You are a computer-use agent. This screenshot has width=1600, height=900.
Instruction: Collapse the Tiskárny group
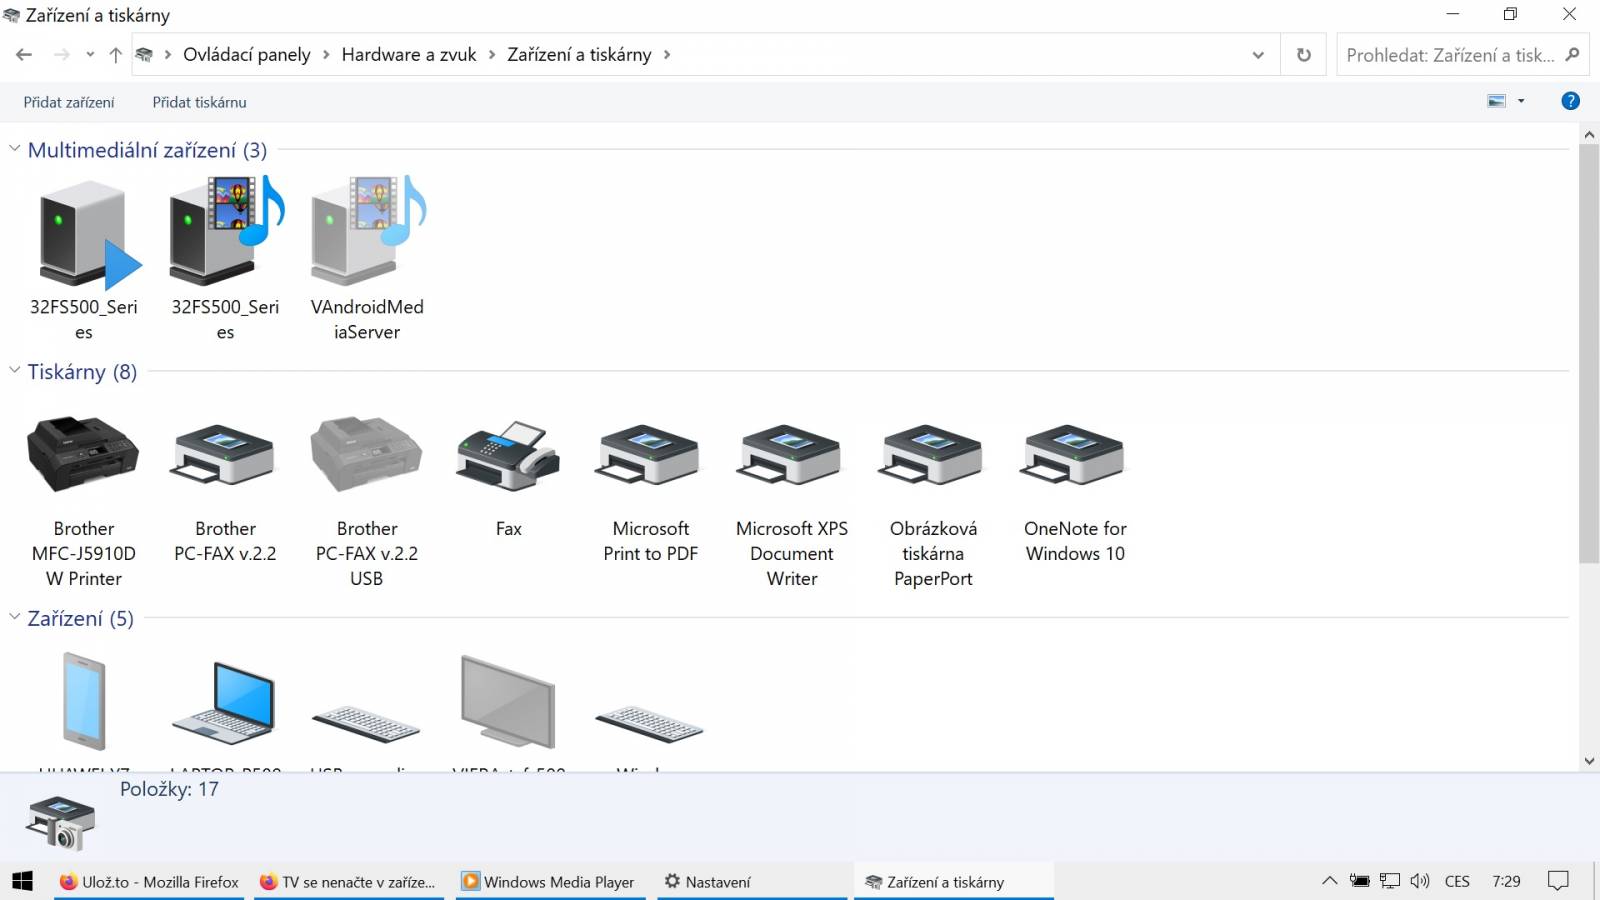click(14, 370)
